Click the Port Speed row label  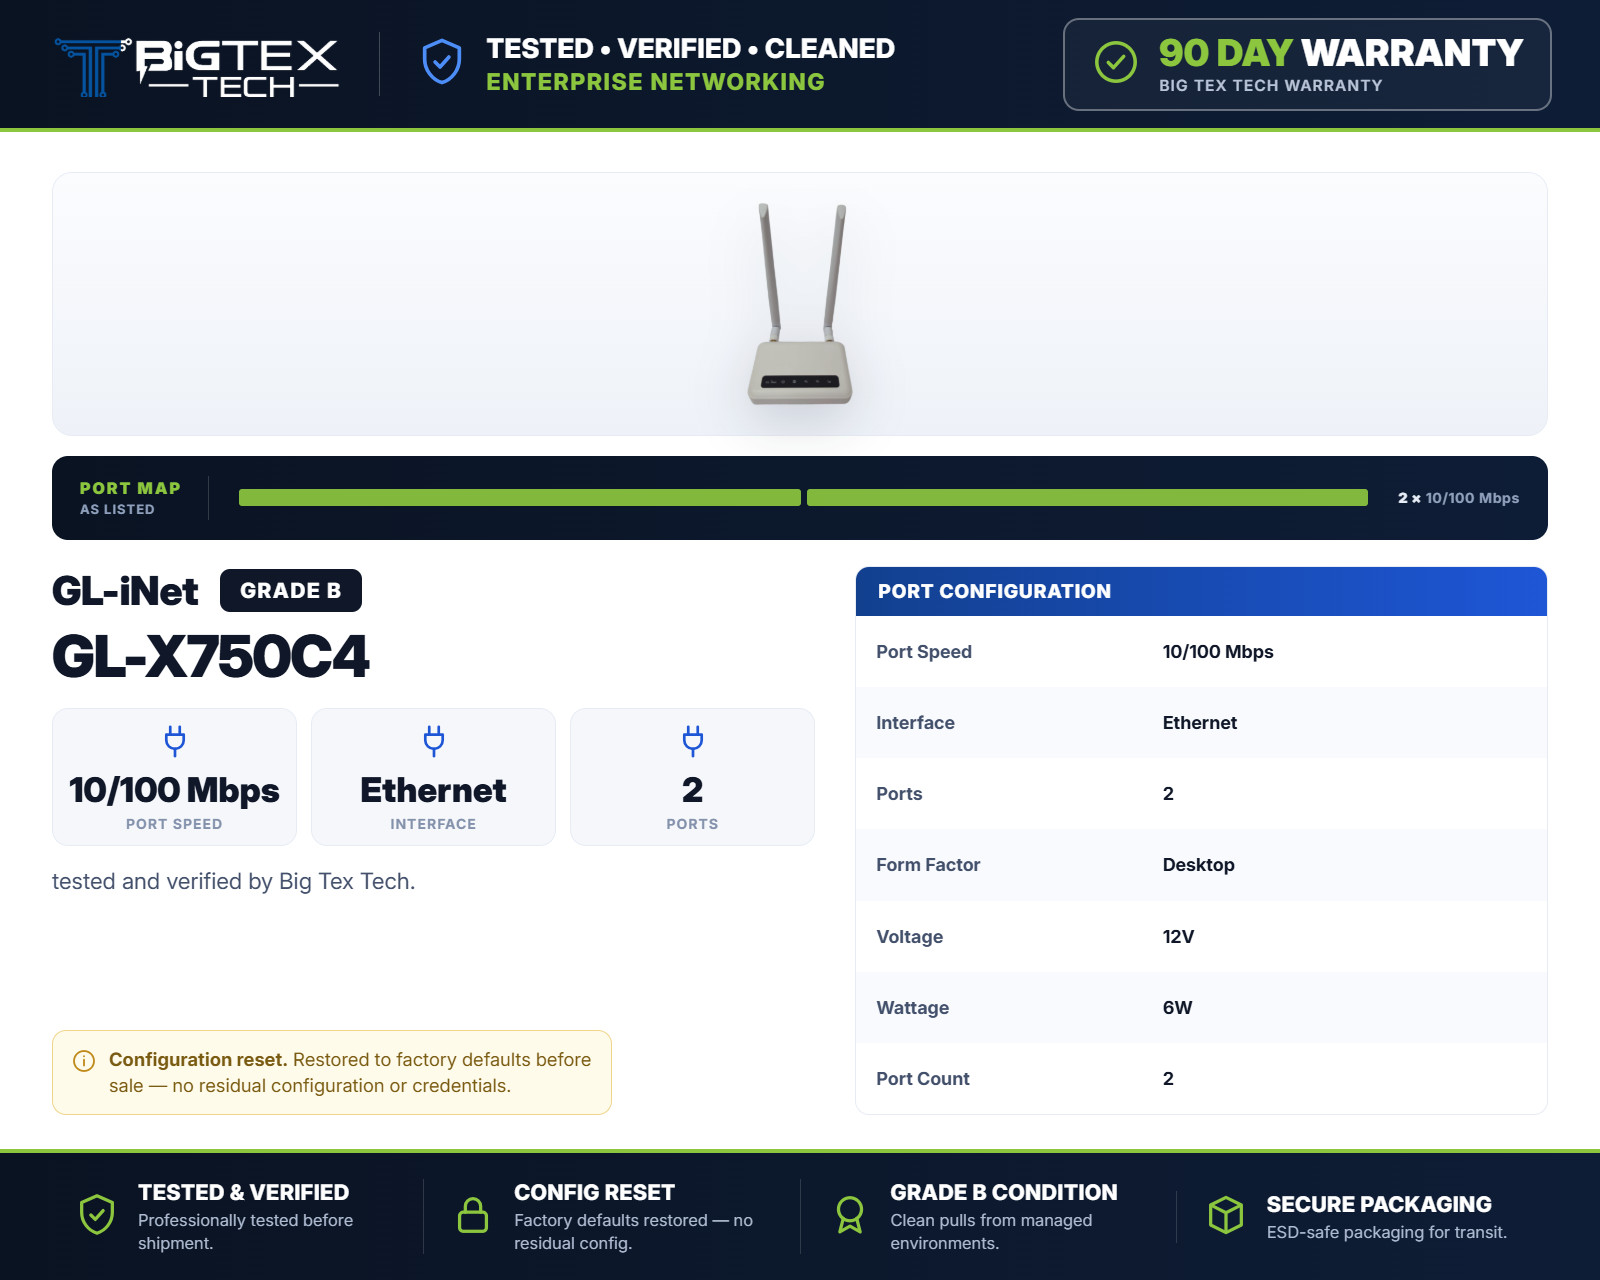pyautogui.click(x=924, y=652)
